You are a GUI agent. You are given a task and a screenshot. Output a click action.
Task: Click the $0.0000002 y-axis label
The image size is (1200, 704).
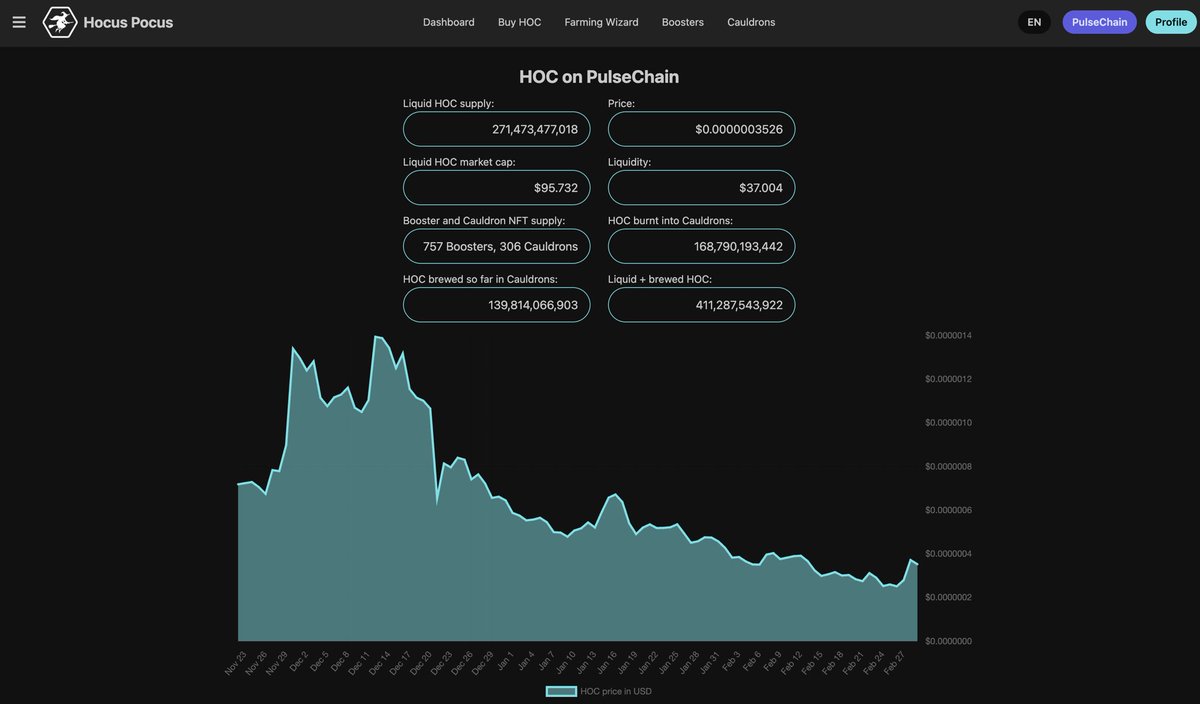(948, 597)
